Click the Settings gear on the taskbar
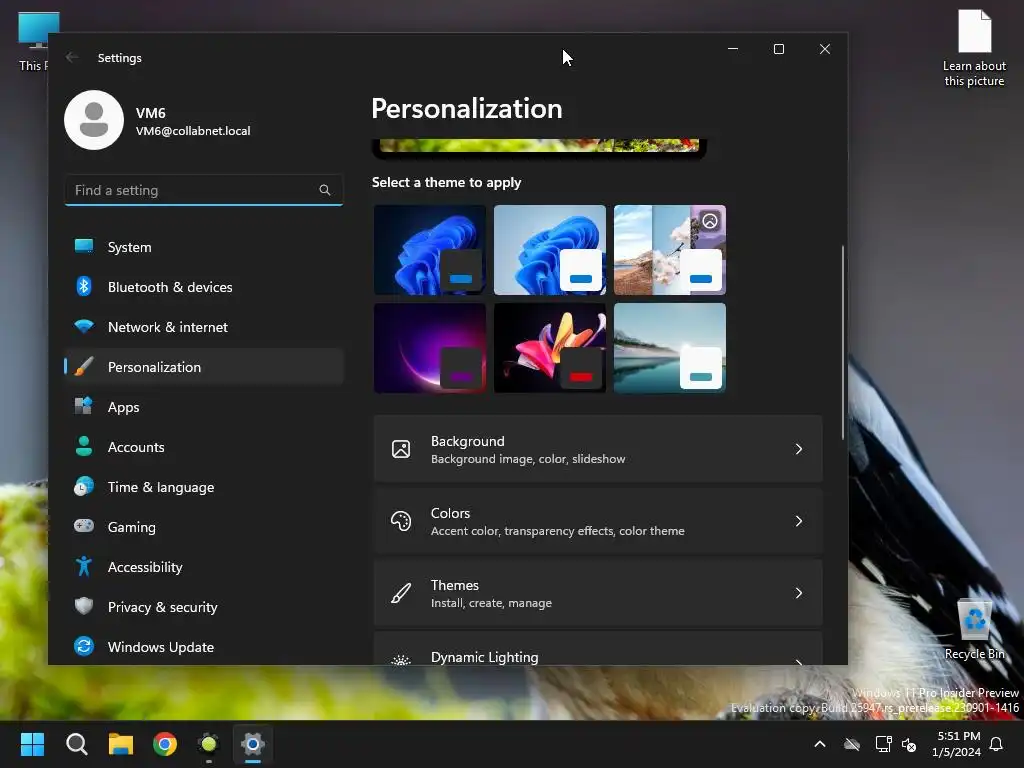This screenshot has height=768, width=1024. [x=253, y=744]
